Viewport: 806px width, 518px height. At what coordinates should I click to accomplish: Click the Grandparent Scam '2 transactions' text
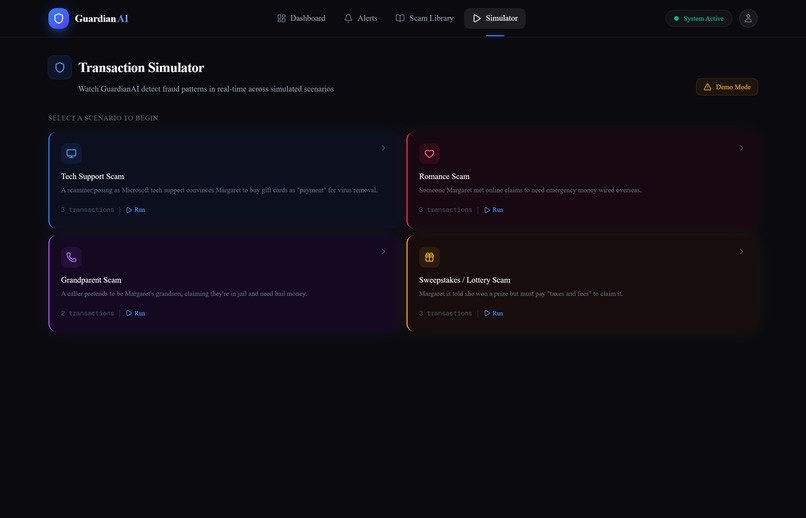point(87,313)
